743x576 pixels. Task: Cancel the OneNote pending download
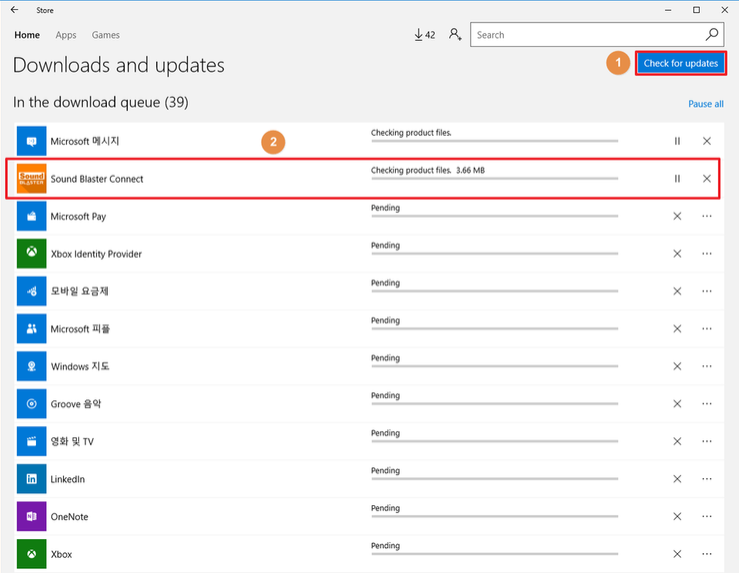[x=677, y=516]
